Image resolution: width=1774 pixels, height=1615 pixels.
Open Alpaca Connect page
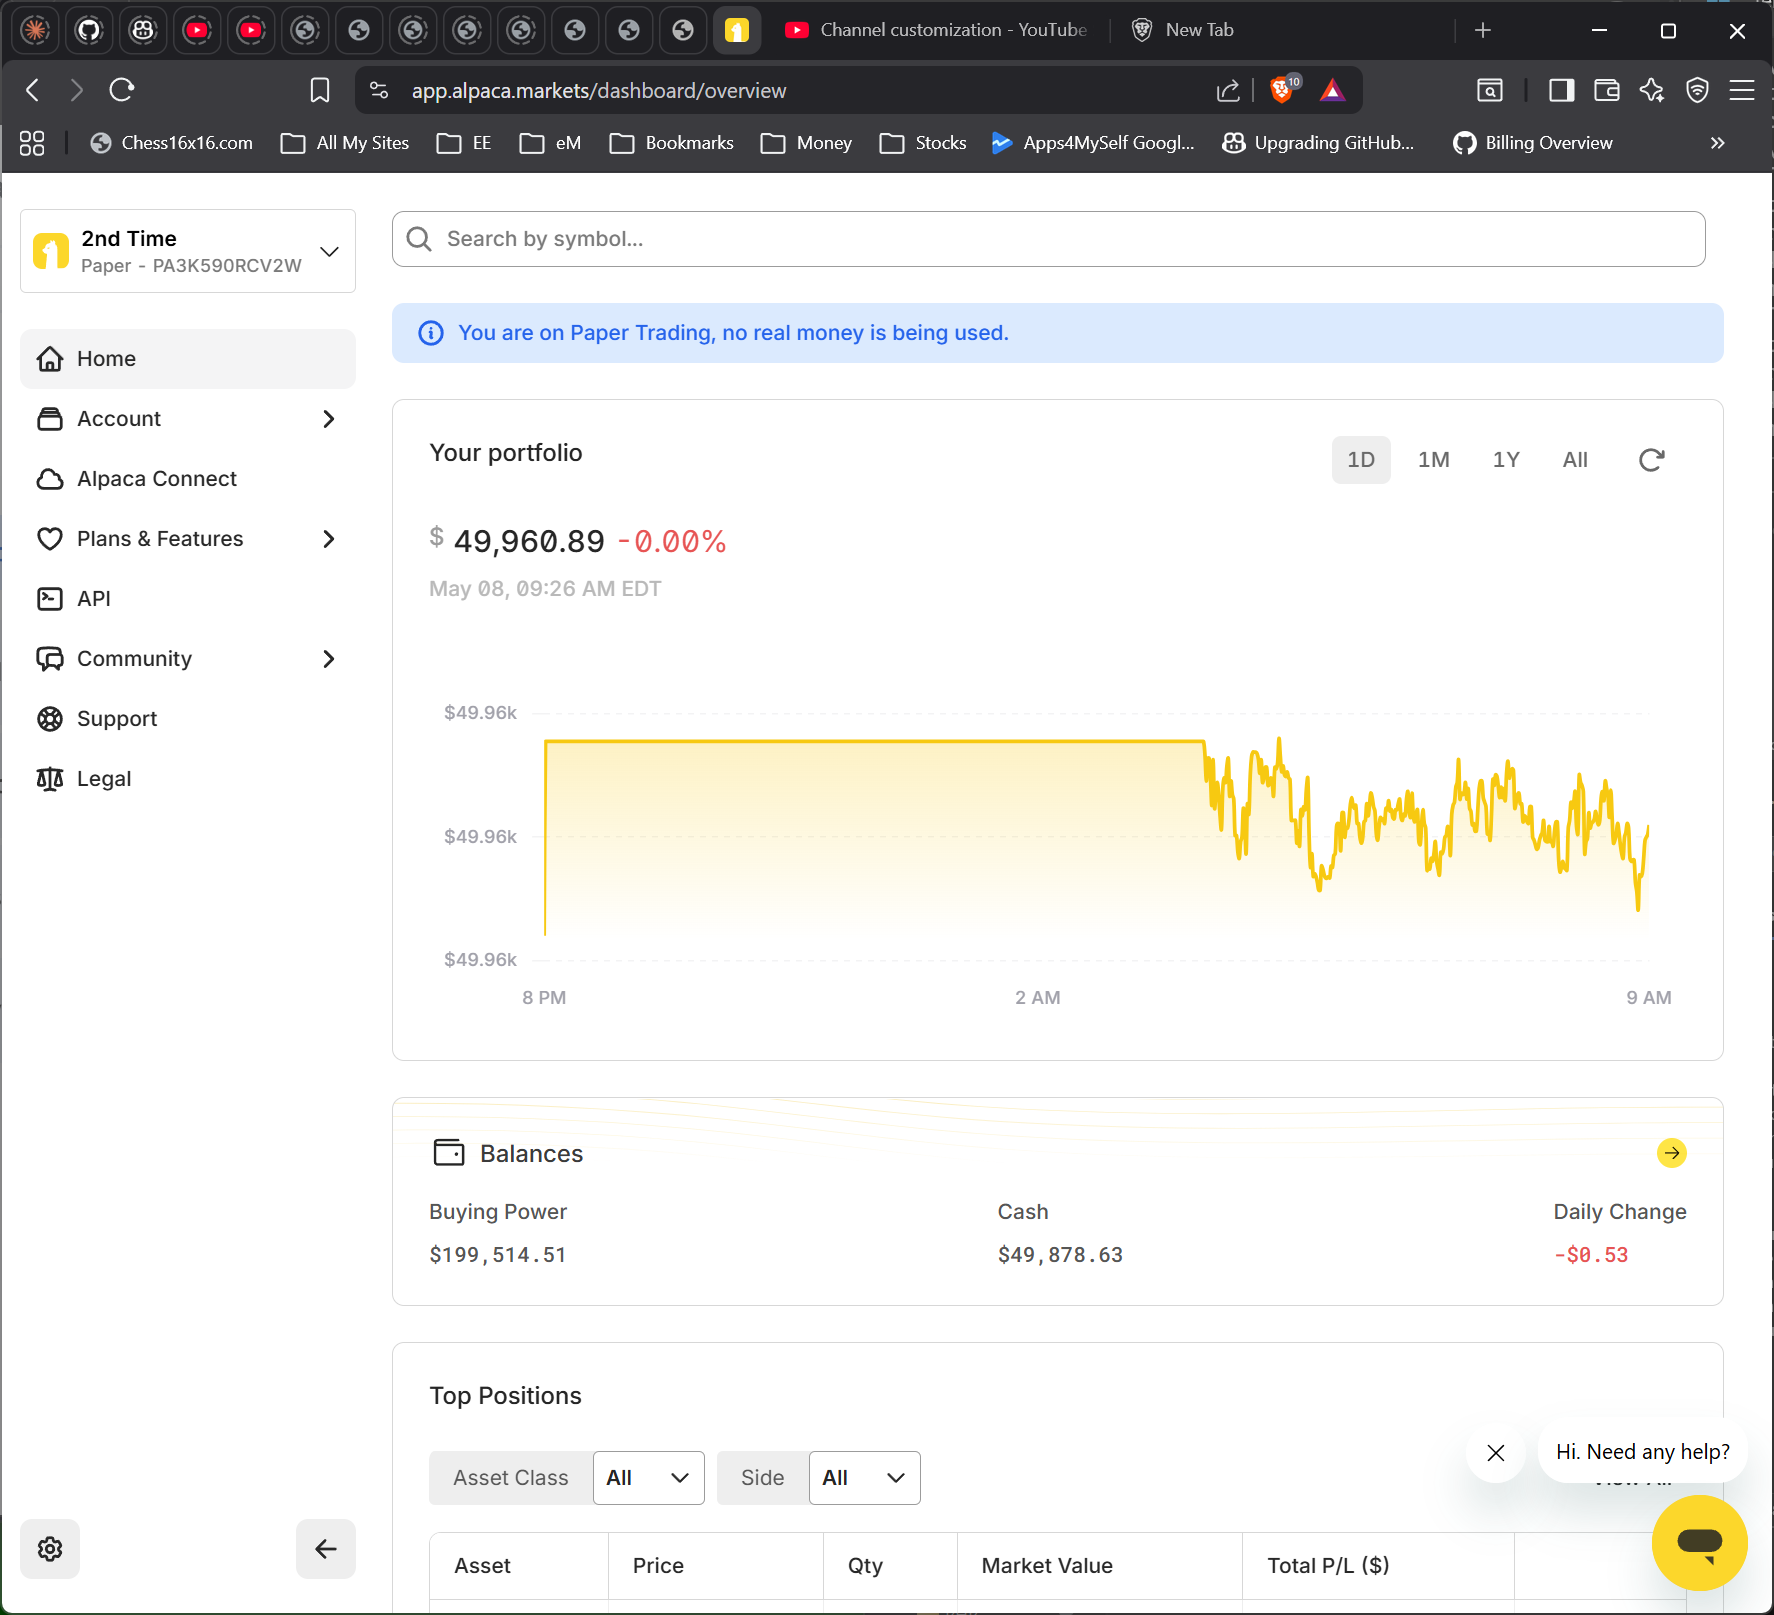(x=188, y=479)
